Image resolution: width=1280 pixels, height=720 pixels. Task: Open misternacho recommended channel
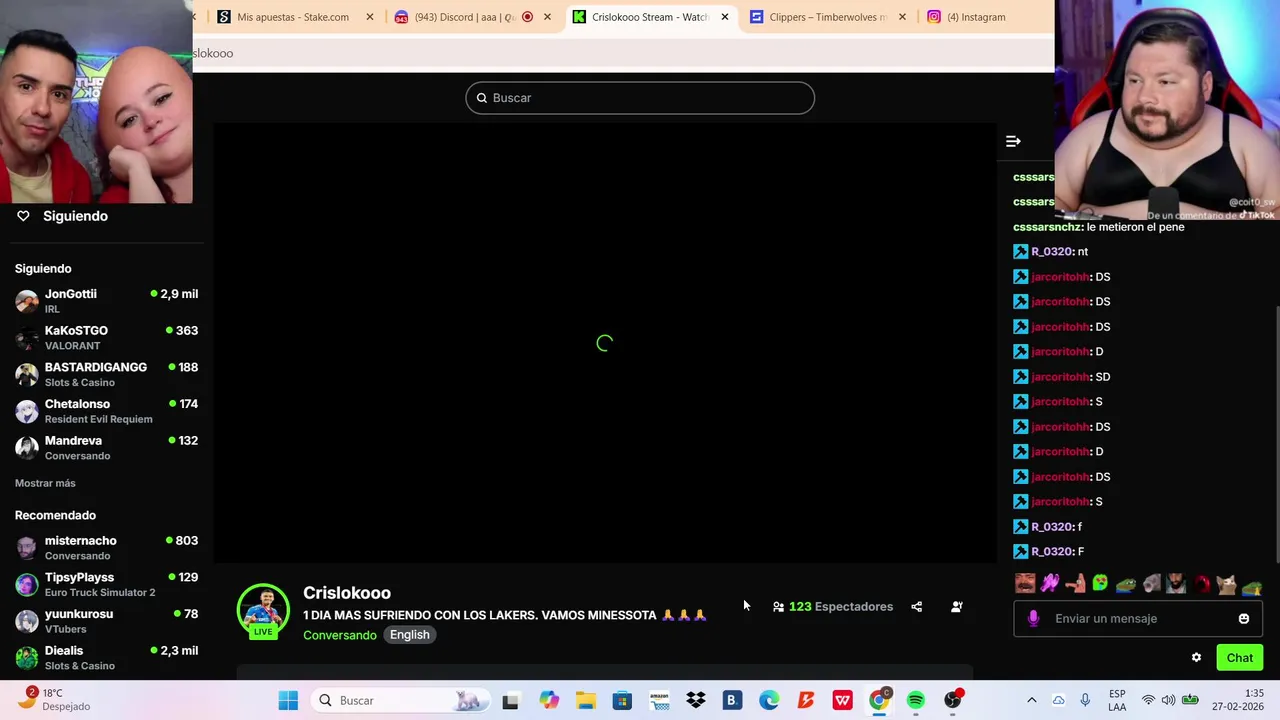coord(106,548)
